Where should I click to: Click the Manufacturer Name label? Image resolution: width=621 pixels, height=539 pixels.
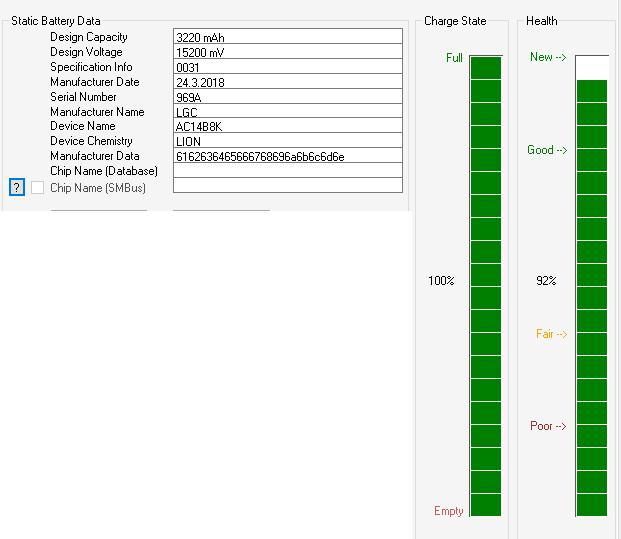[x=97, y=112]
